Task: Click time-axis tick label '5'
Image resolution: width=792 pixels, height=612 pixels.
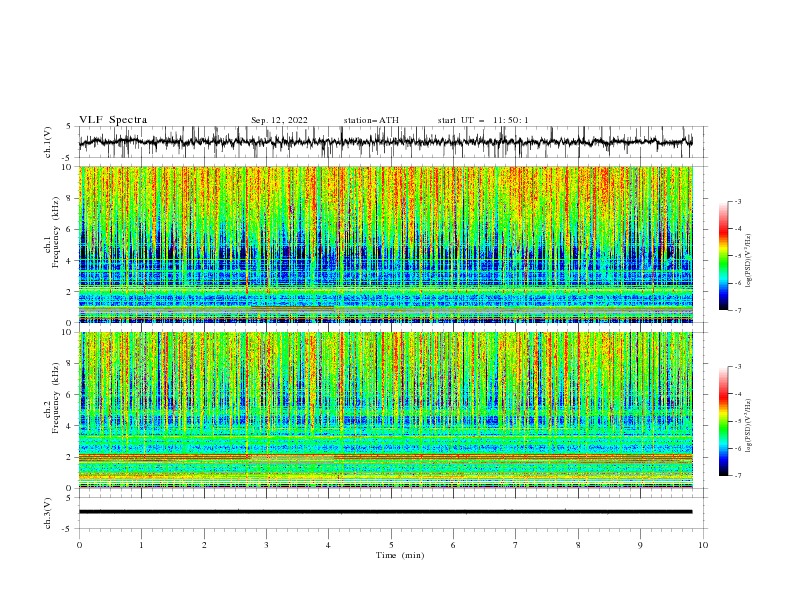Action: (x=391, y=545)
